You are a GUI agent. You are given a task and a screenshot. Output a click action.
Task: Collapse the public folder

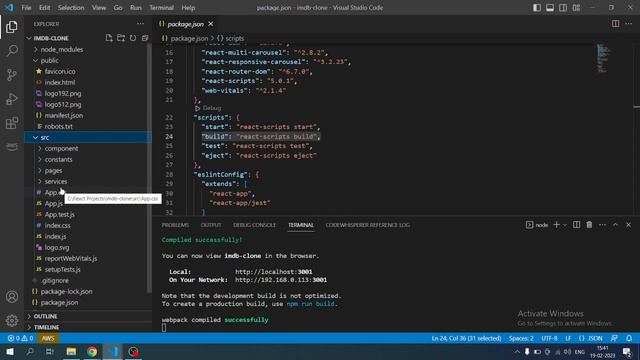[x=49, y=60]
